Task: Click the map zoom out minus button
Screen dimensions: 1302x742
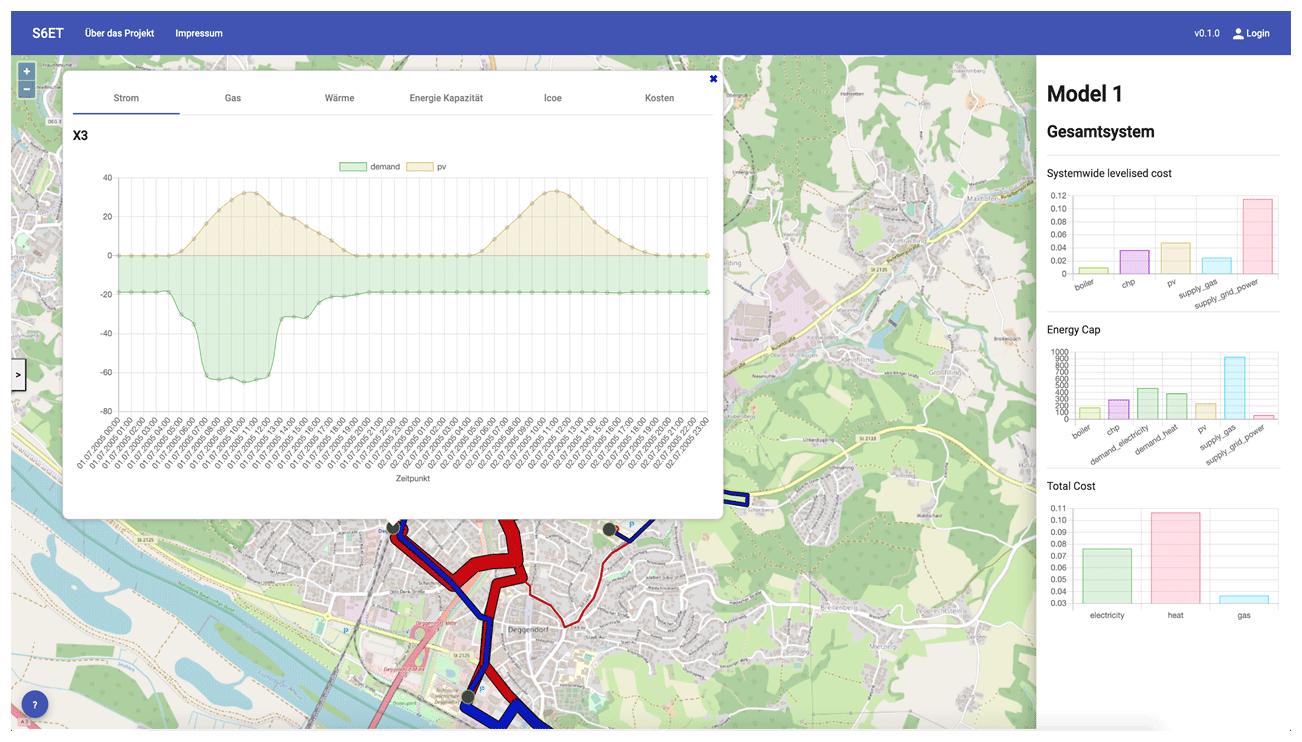Action: (27, 89)
